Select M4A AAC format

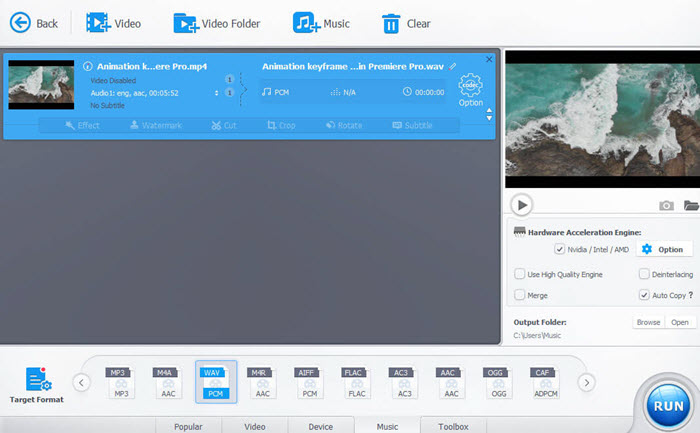[168, 383]
